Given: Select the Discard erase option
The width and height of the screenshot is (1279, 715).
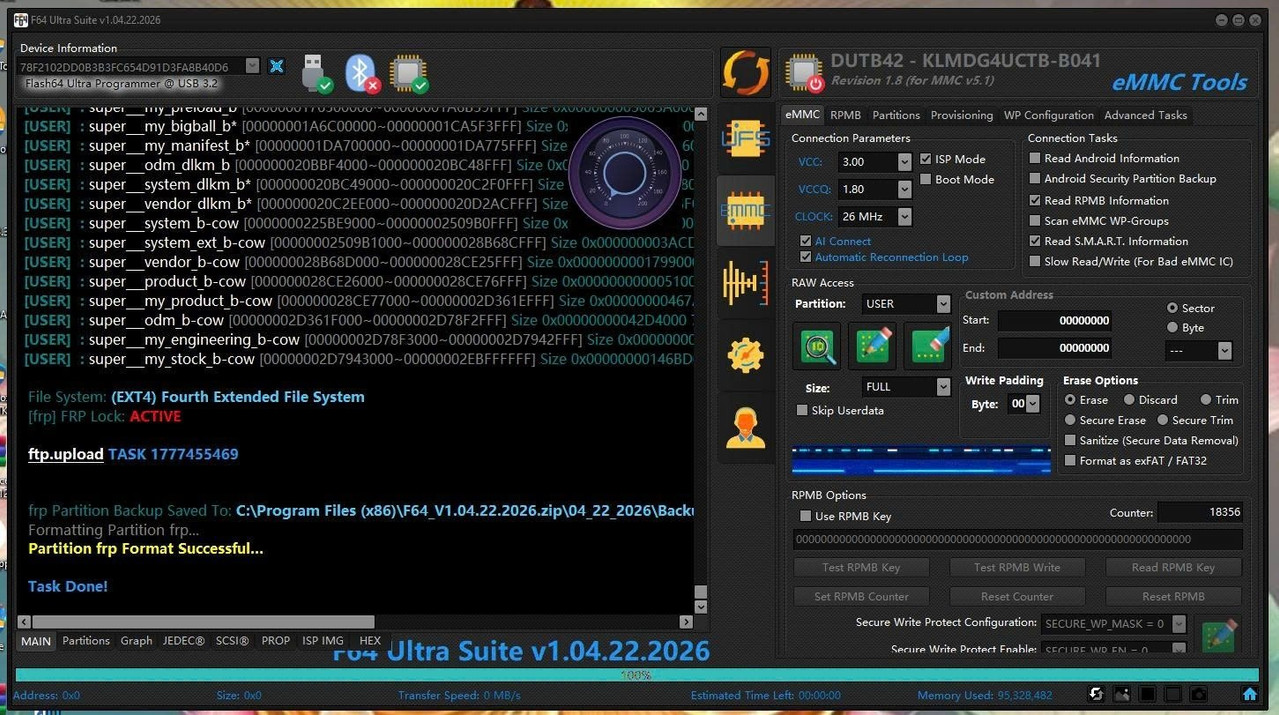Looking at the screenshot, I should [1129, 400].
